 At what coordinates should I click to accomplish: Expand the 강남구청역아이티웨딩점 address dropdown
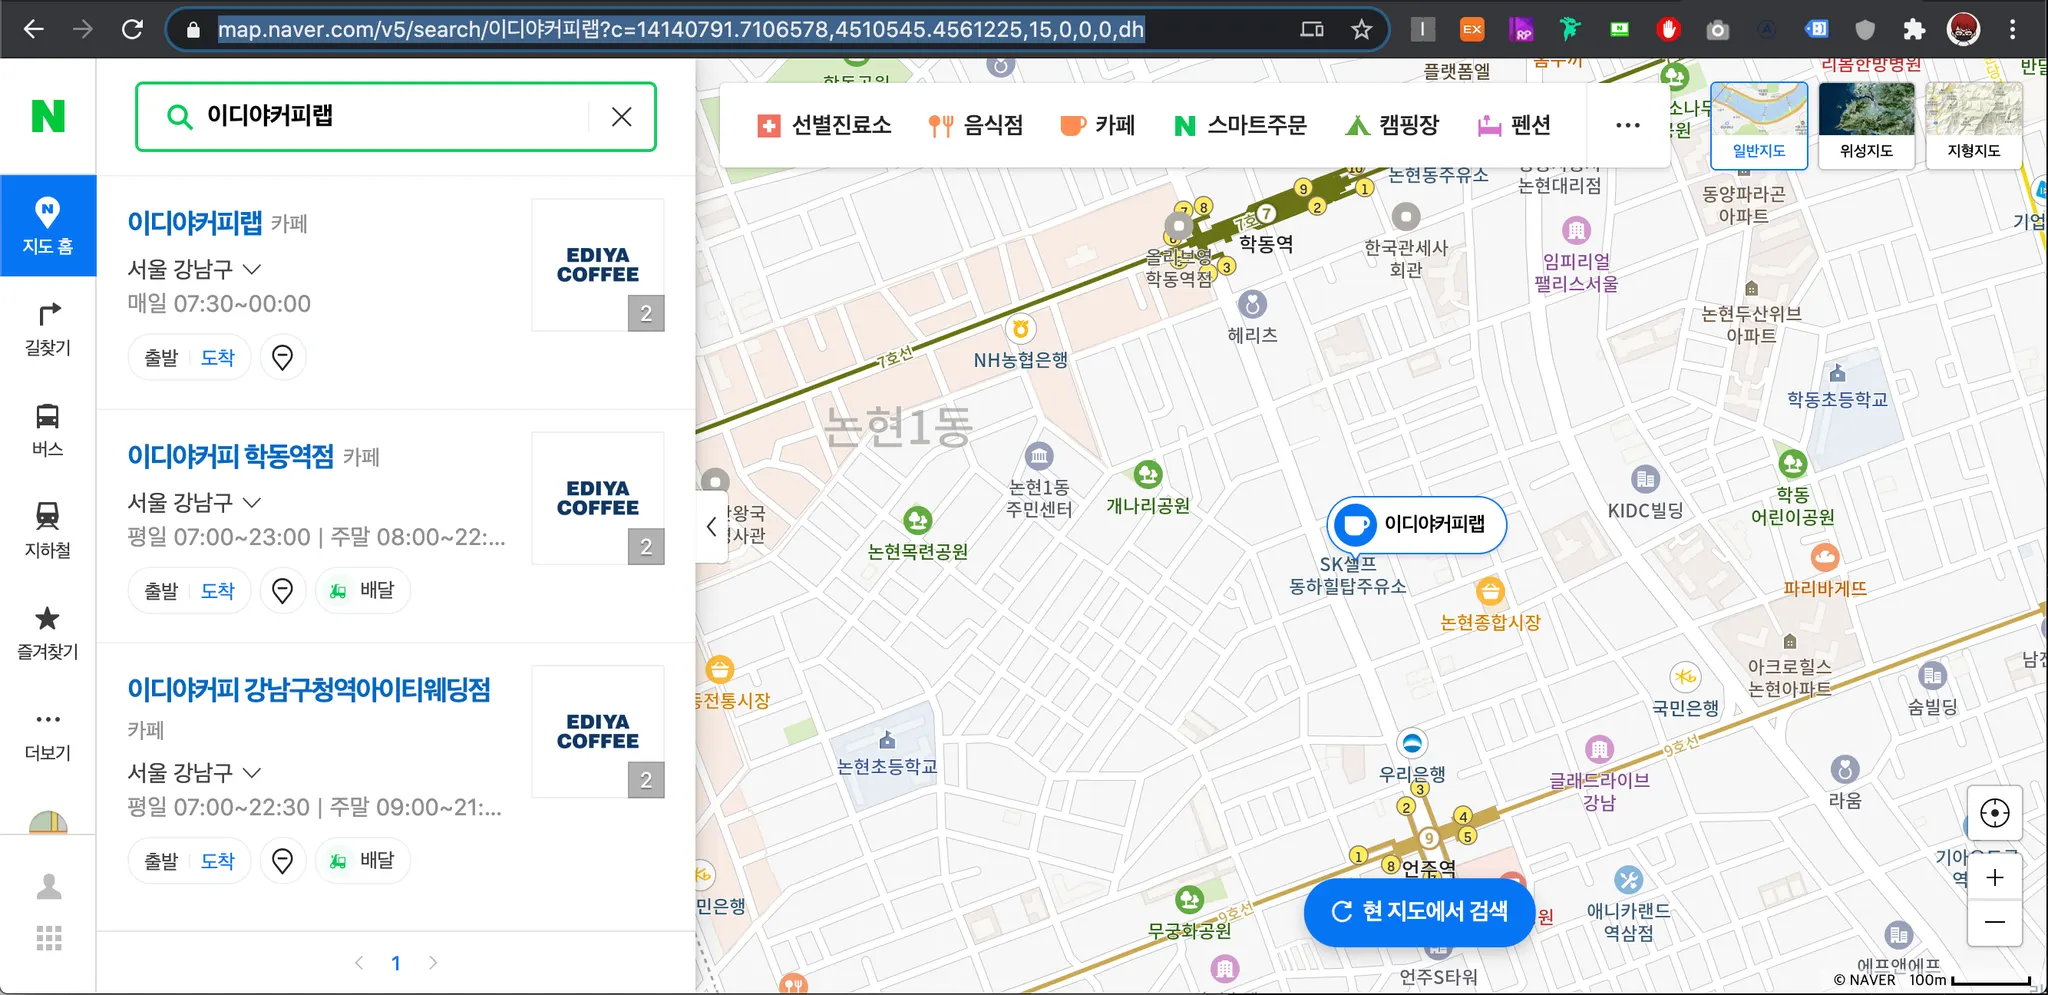click(x=252, y=772)
